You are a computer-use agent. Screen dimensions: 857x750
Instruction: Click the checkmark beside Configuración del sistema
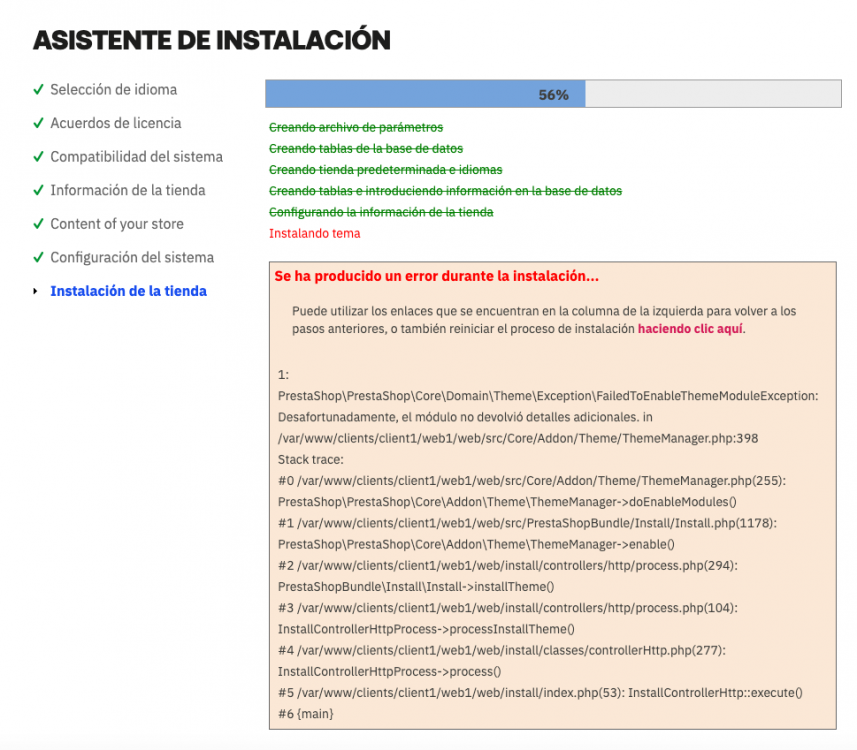pyautogui.click(x=38, y=257)
